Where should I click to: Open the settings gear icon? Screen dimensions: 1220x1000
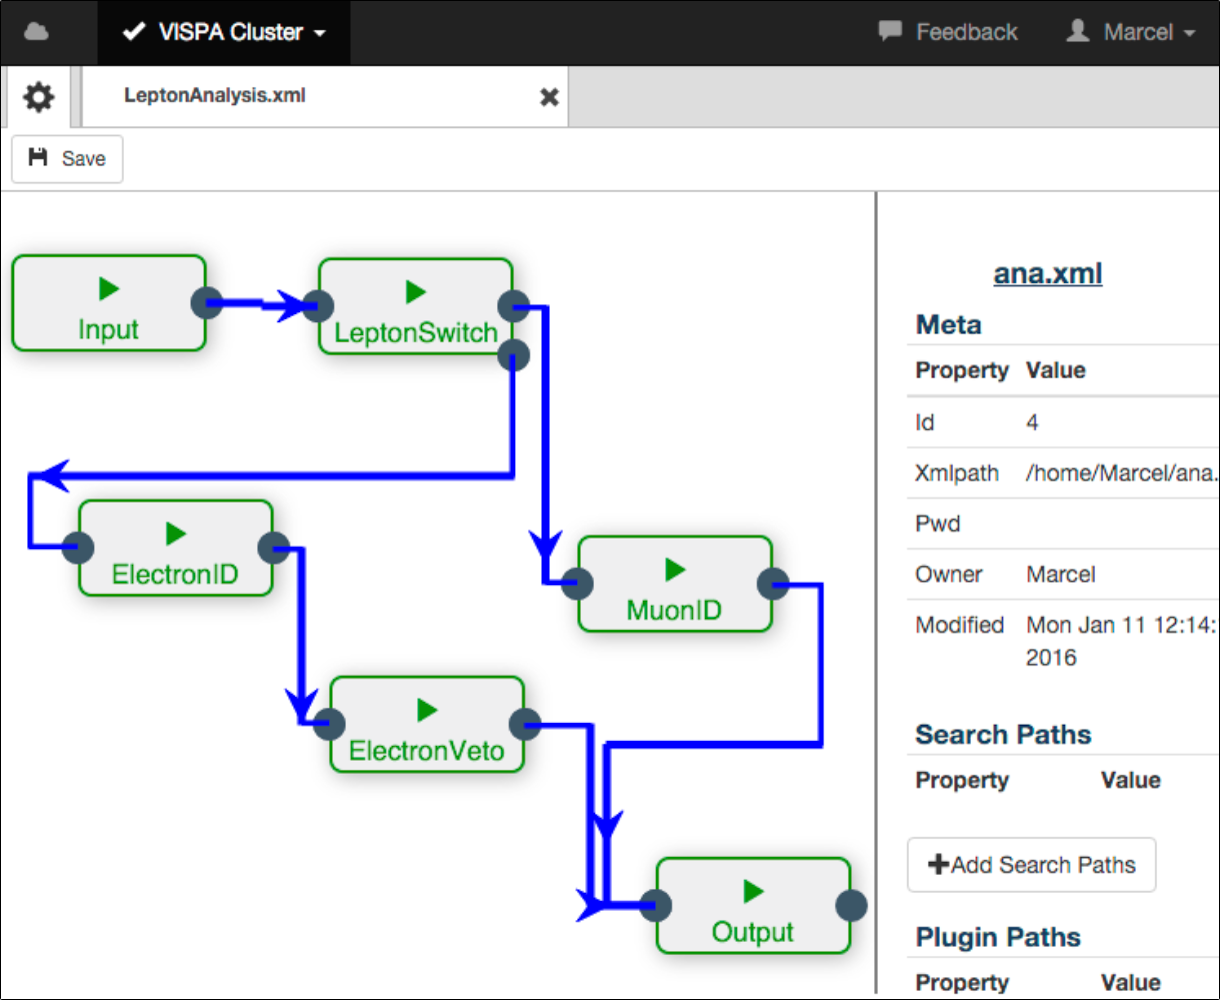coord(39,97)
